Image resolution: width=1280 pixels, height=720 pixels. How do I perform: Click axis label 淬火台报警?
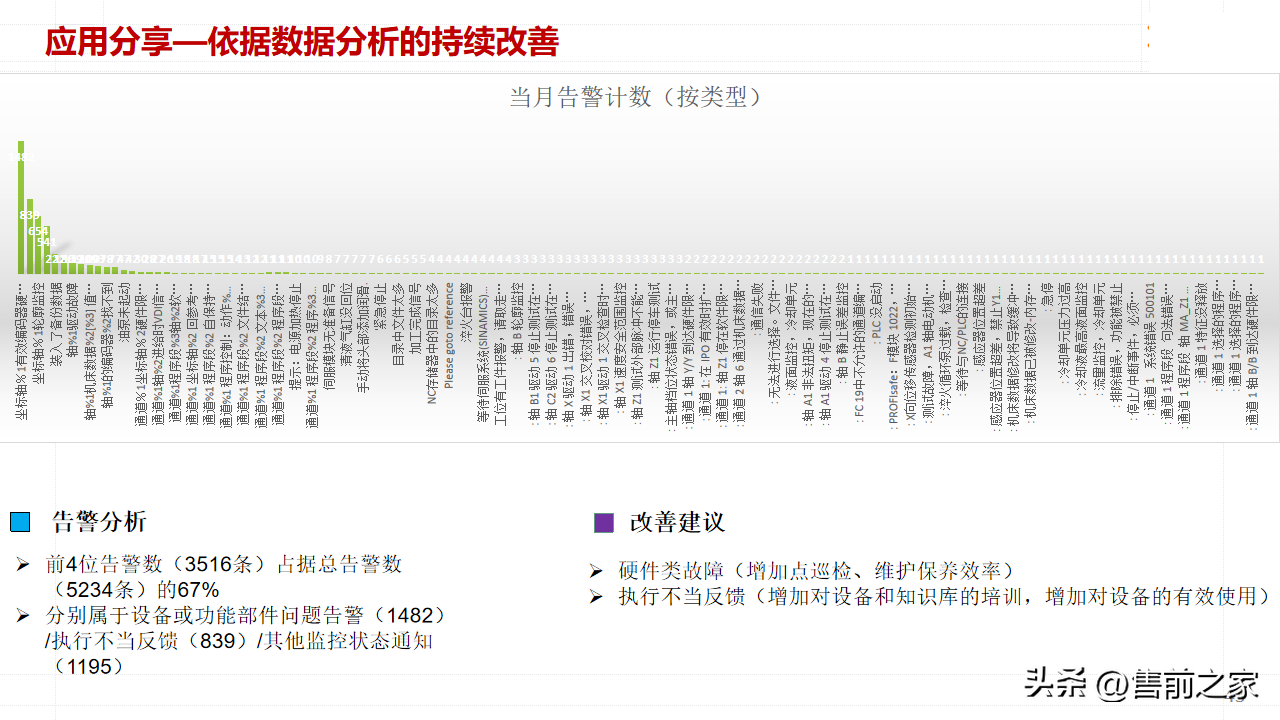(466, 311)
